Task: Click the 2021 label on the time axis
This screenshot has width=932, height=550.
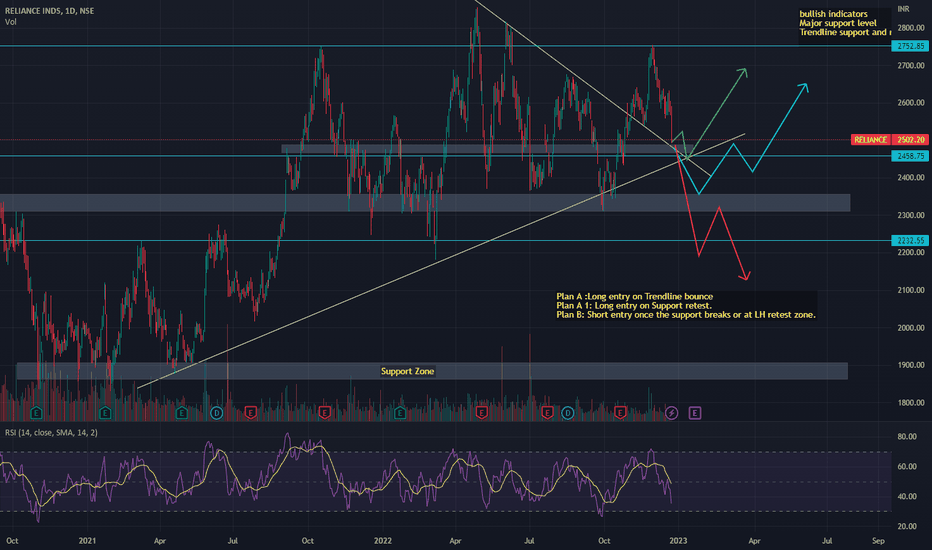Action: tap(87, 540)
